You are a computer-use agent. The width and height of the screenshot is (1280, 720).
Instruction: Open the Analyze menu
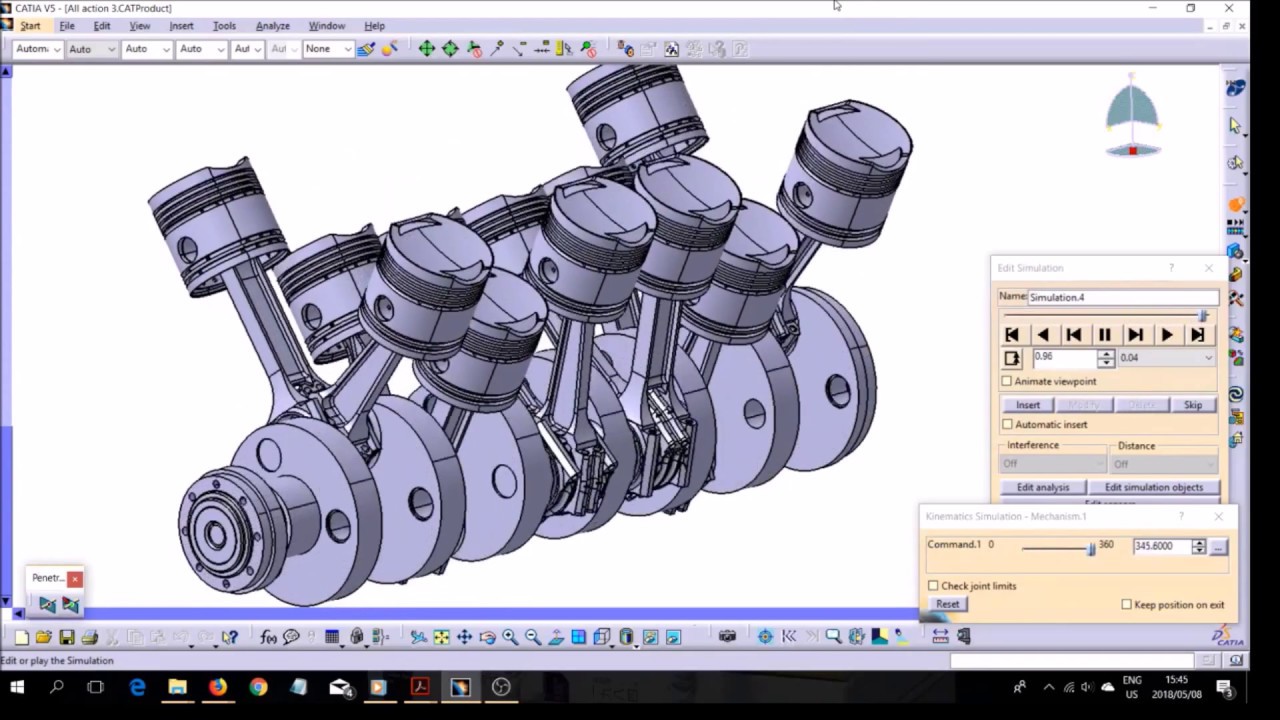272,26
